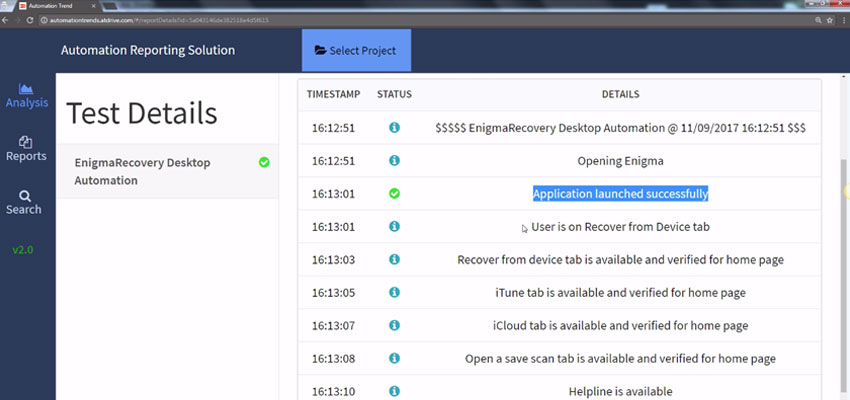Click the folder icon in Select Project
Viewport: 850px width, 400px height.
pos(320,50)
